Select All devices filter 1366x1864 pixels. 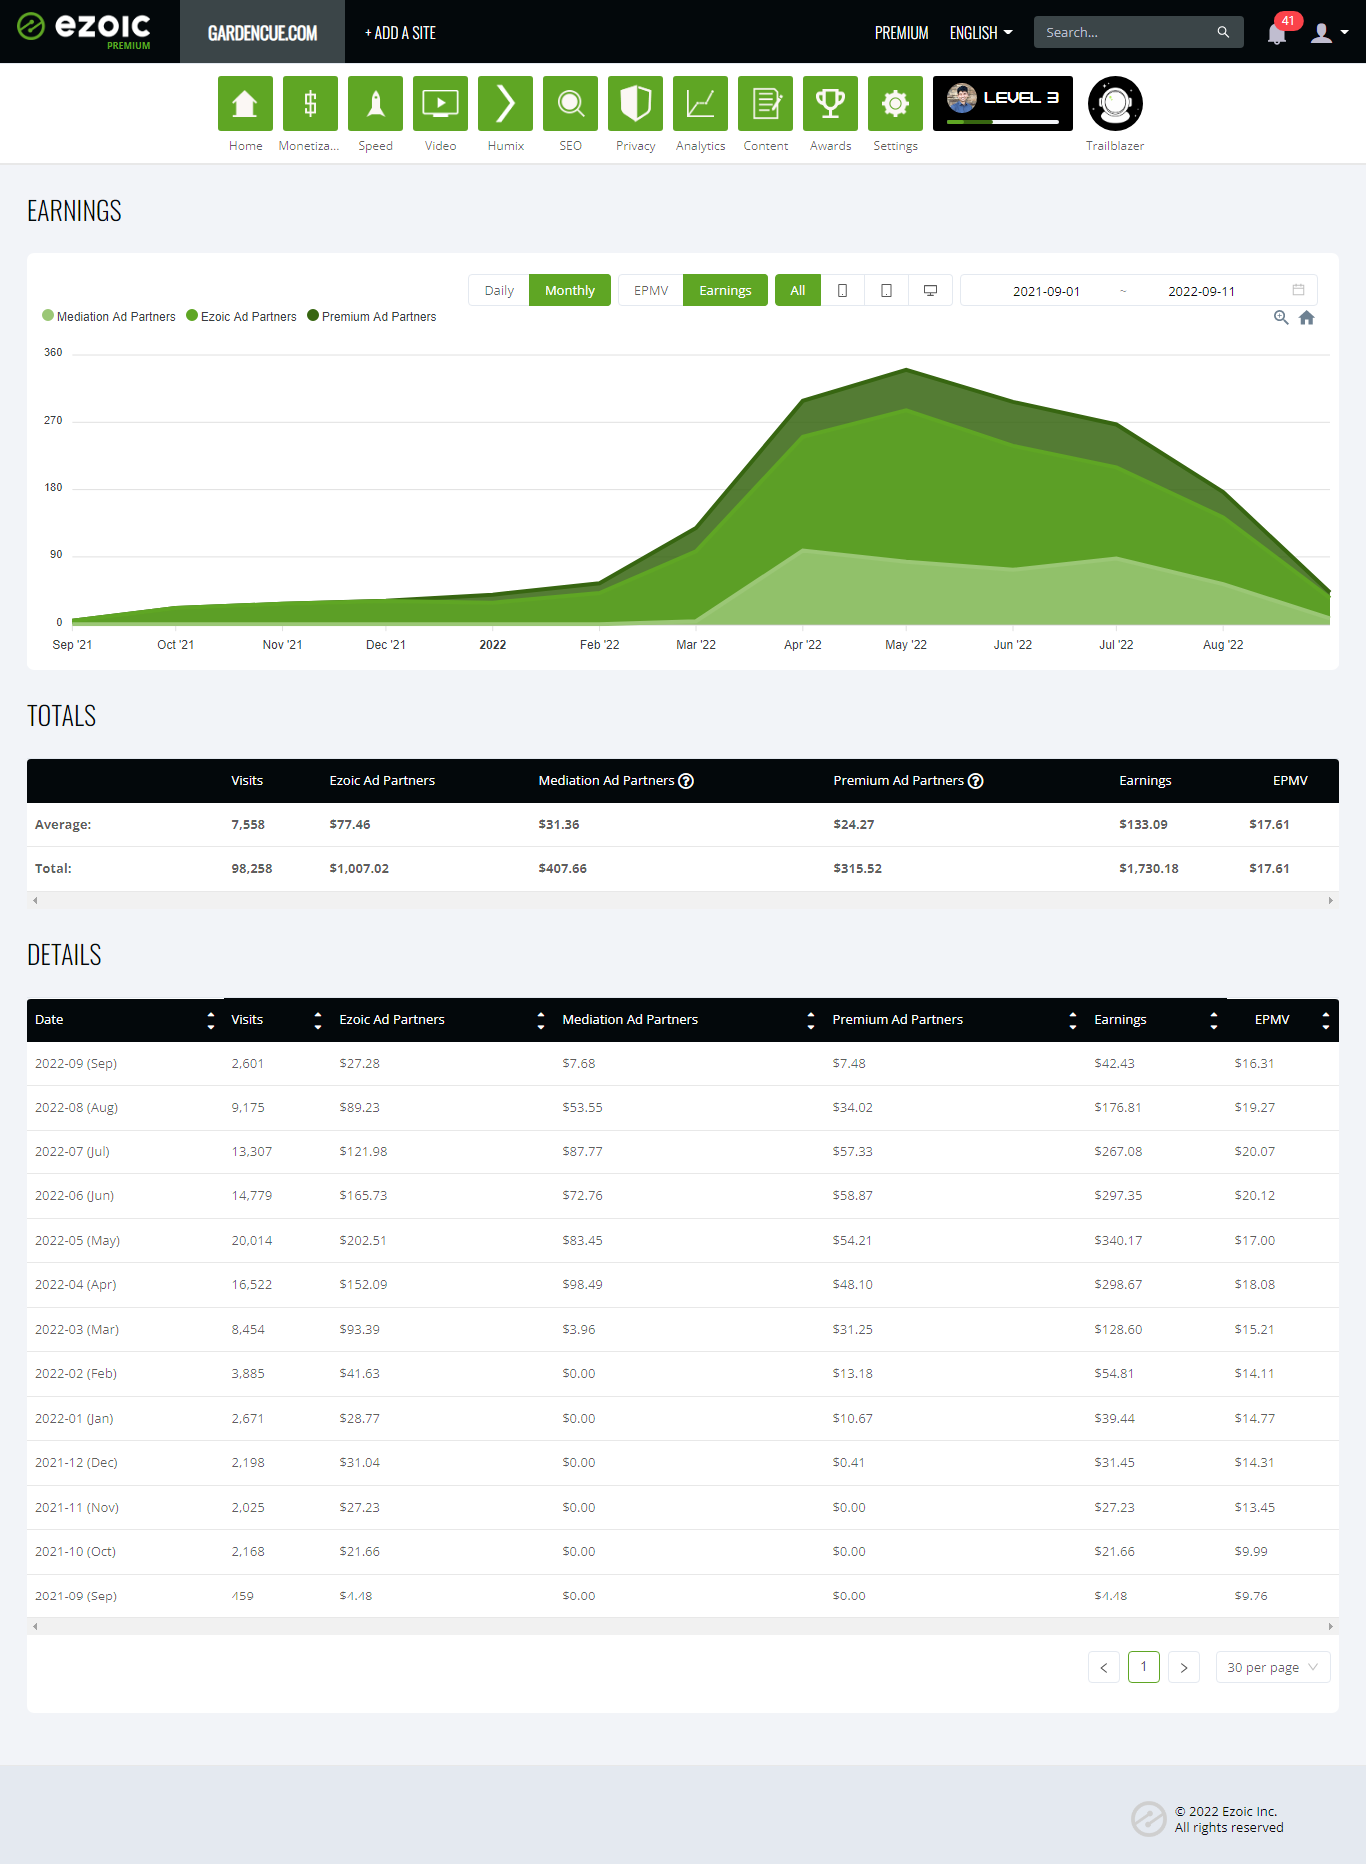pyautogui.click(x=798, y=290)
